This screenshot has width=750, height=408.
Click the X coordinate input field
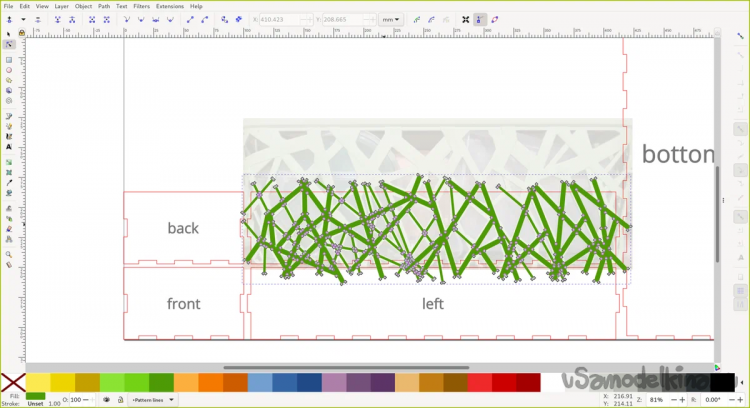point(283,19)
